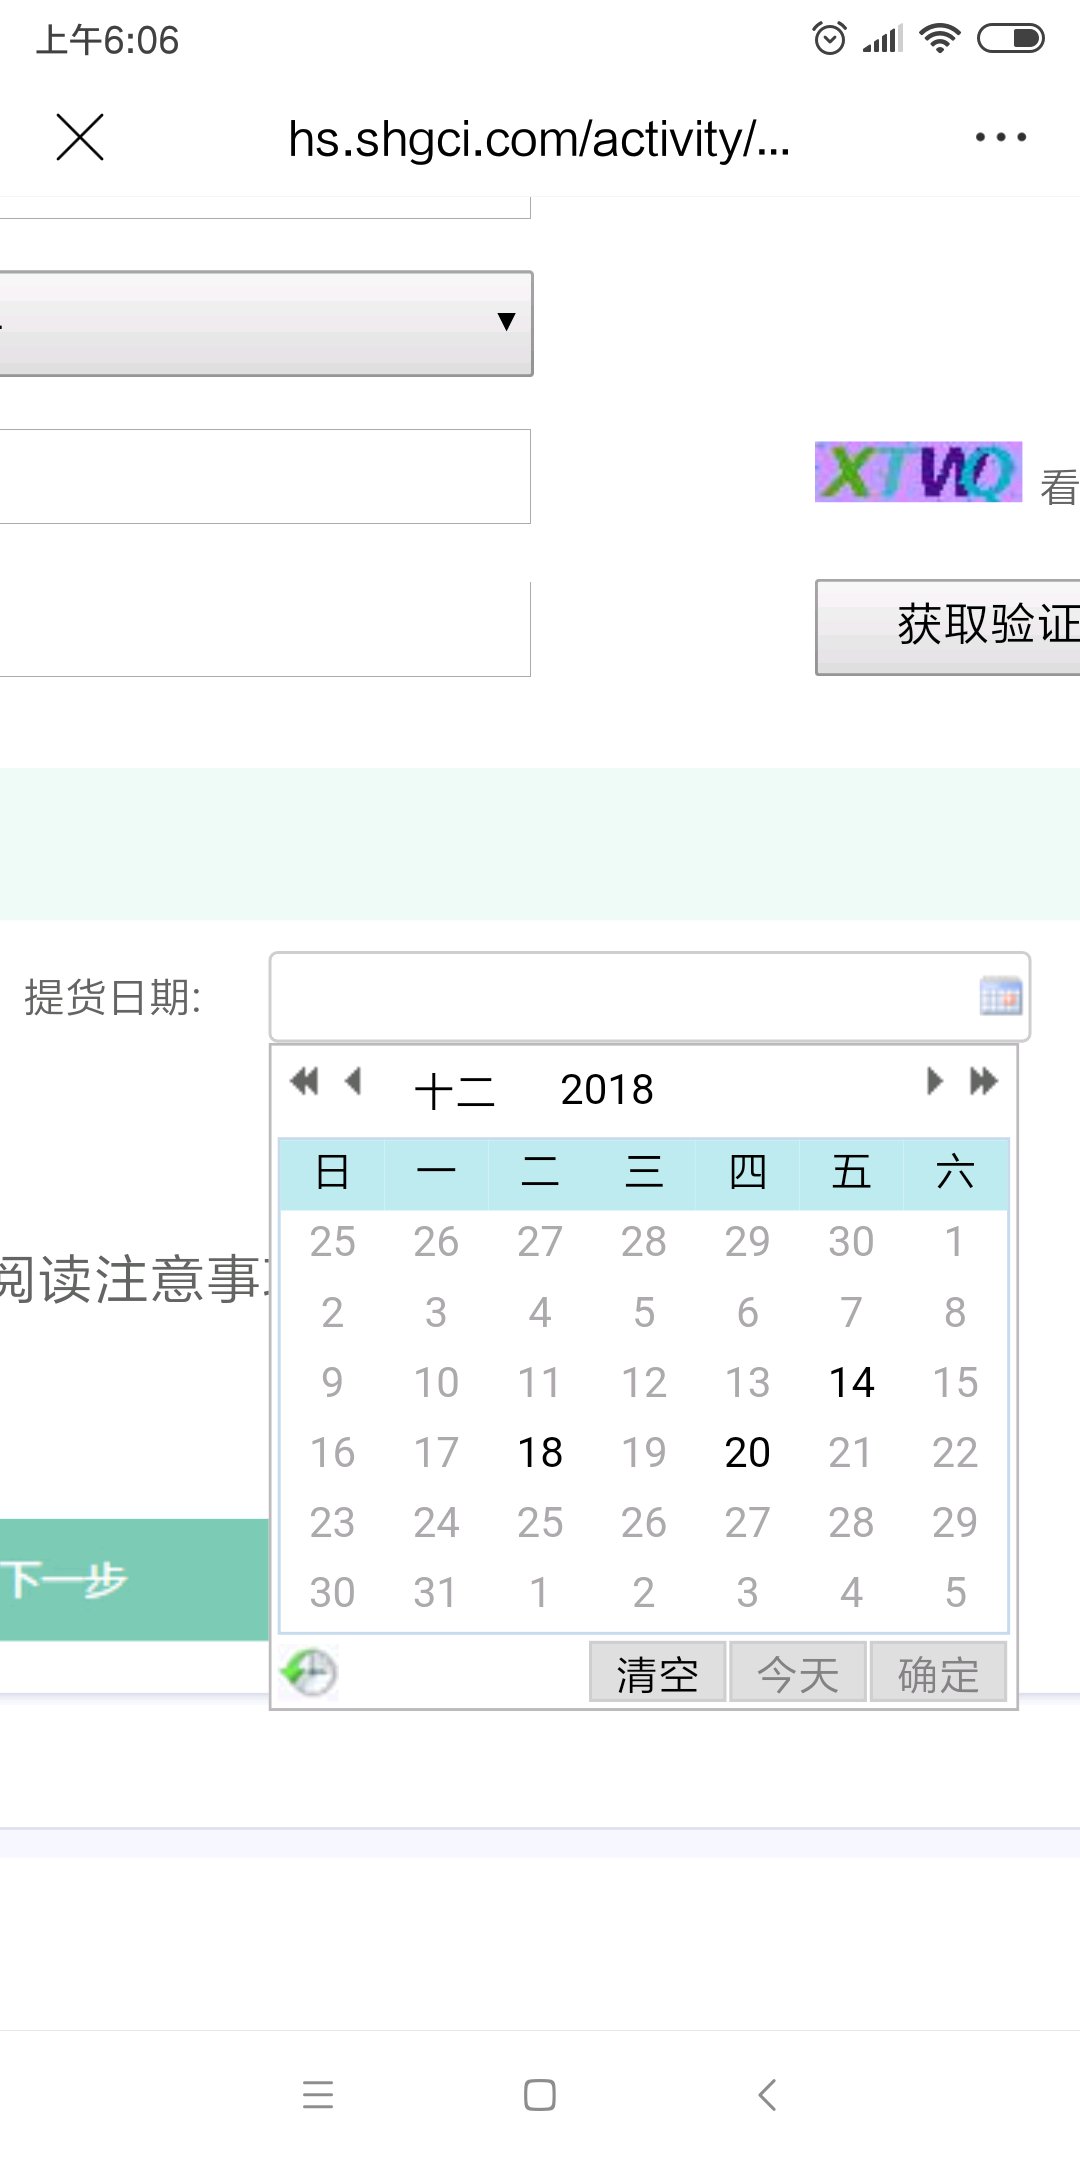
Task: Tap the Android back navigation button
Action: 767,2094
